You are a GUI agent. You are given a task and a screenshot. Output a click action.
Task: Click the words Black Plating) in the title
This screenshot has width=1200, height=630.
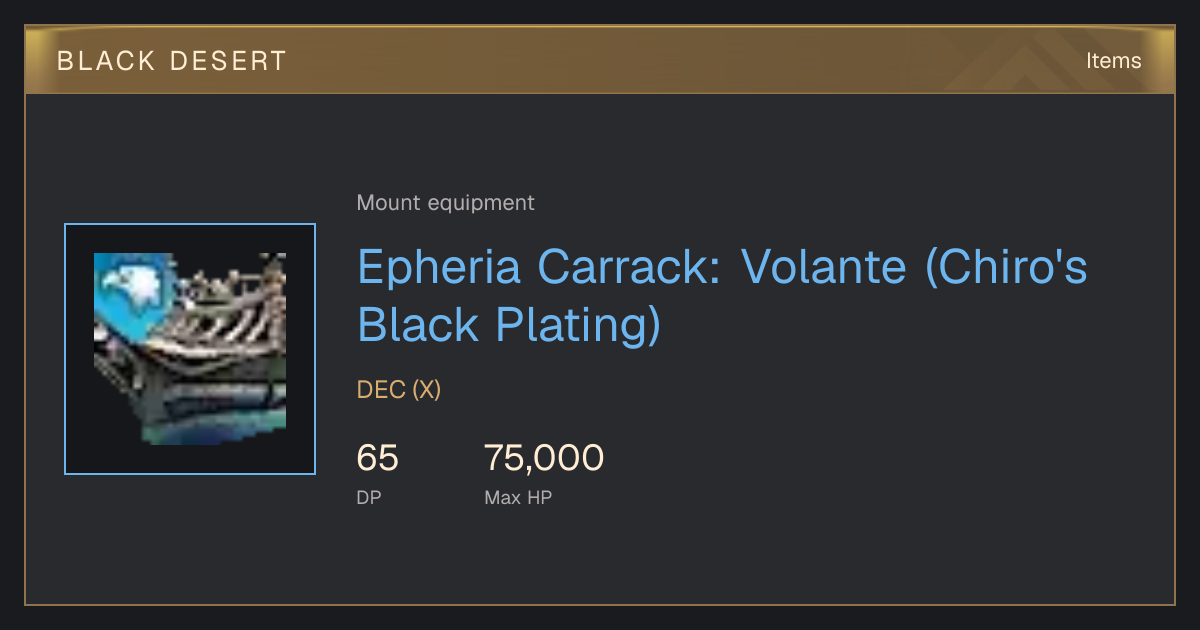point(509,326)
